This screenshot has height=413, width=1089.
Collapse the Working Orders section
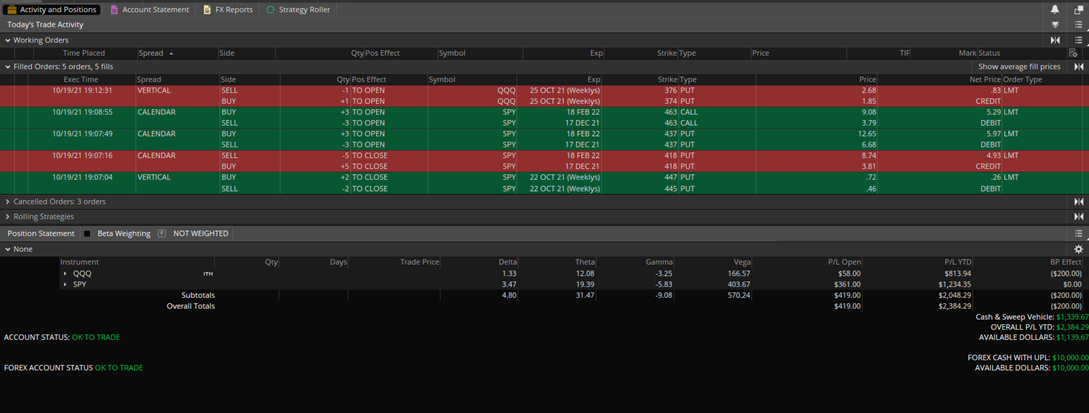(x=8, y=41)
